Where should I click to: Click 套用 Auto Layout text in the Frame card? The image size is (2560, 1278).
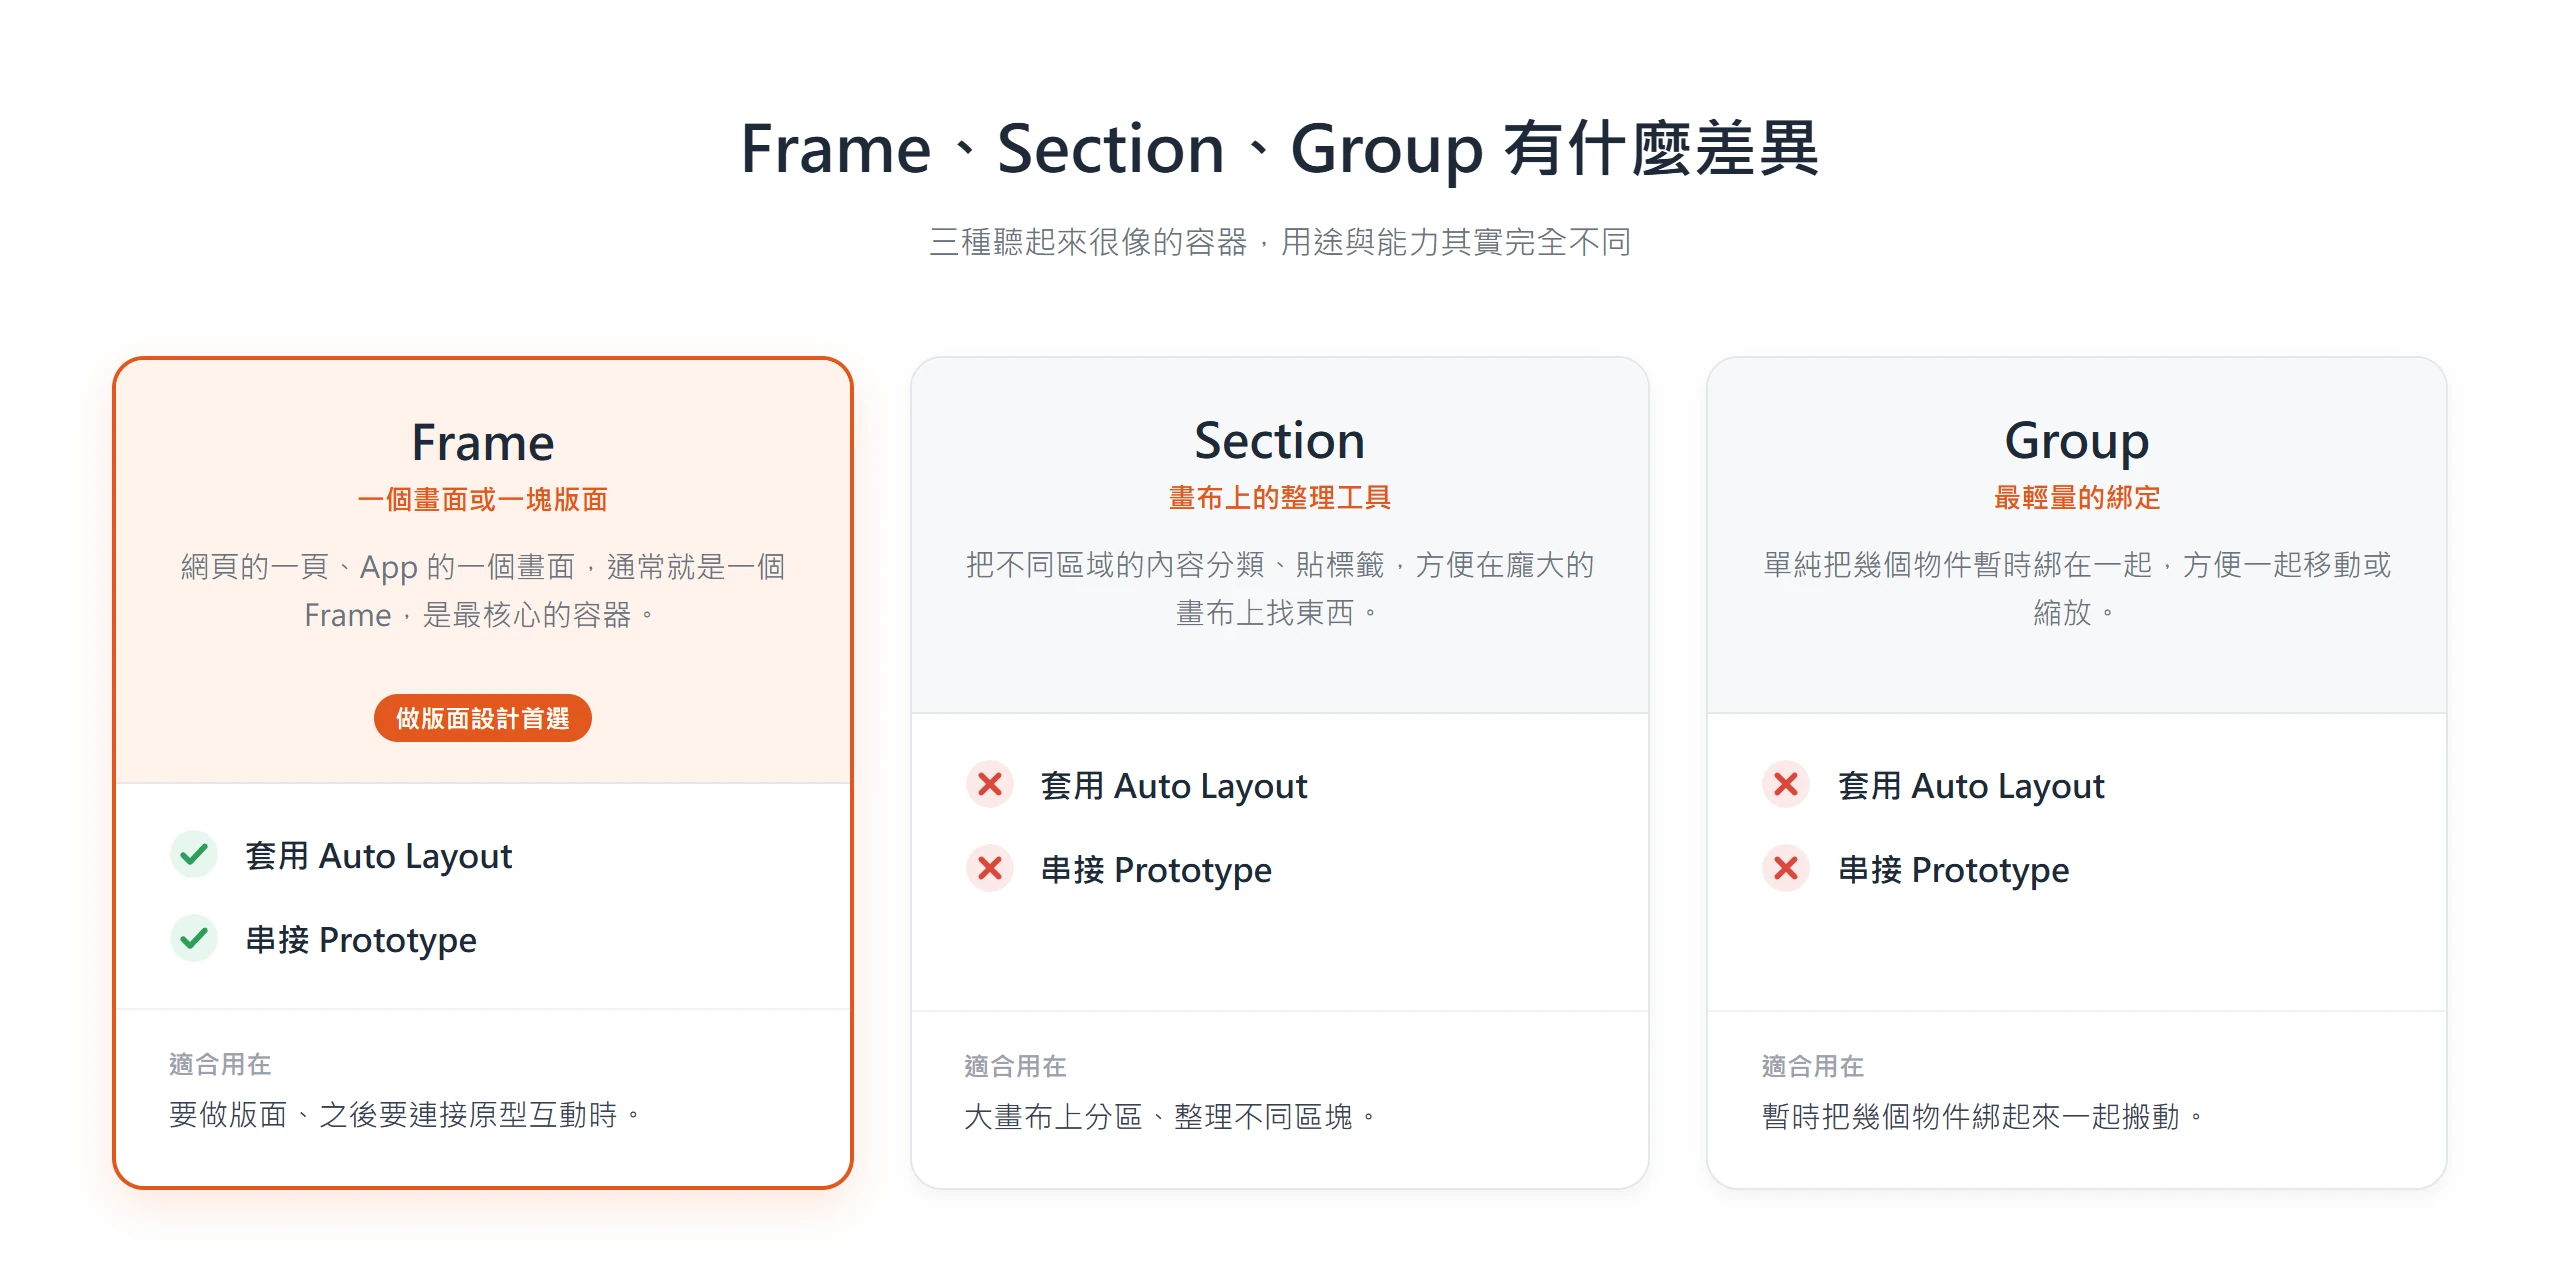379,856
